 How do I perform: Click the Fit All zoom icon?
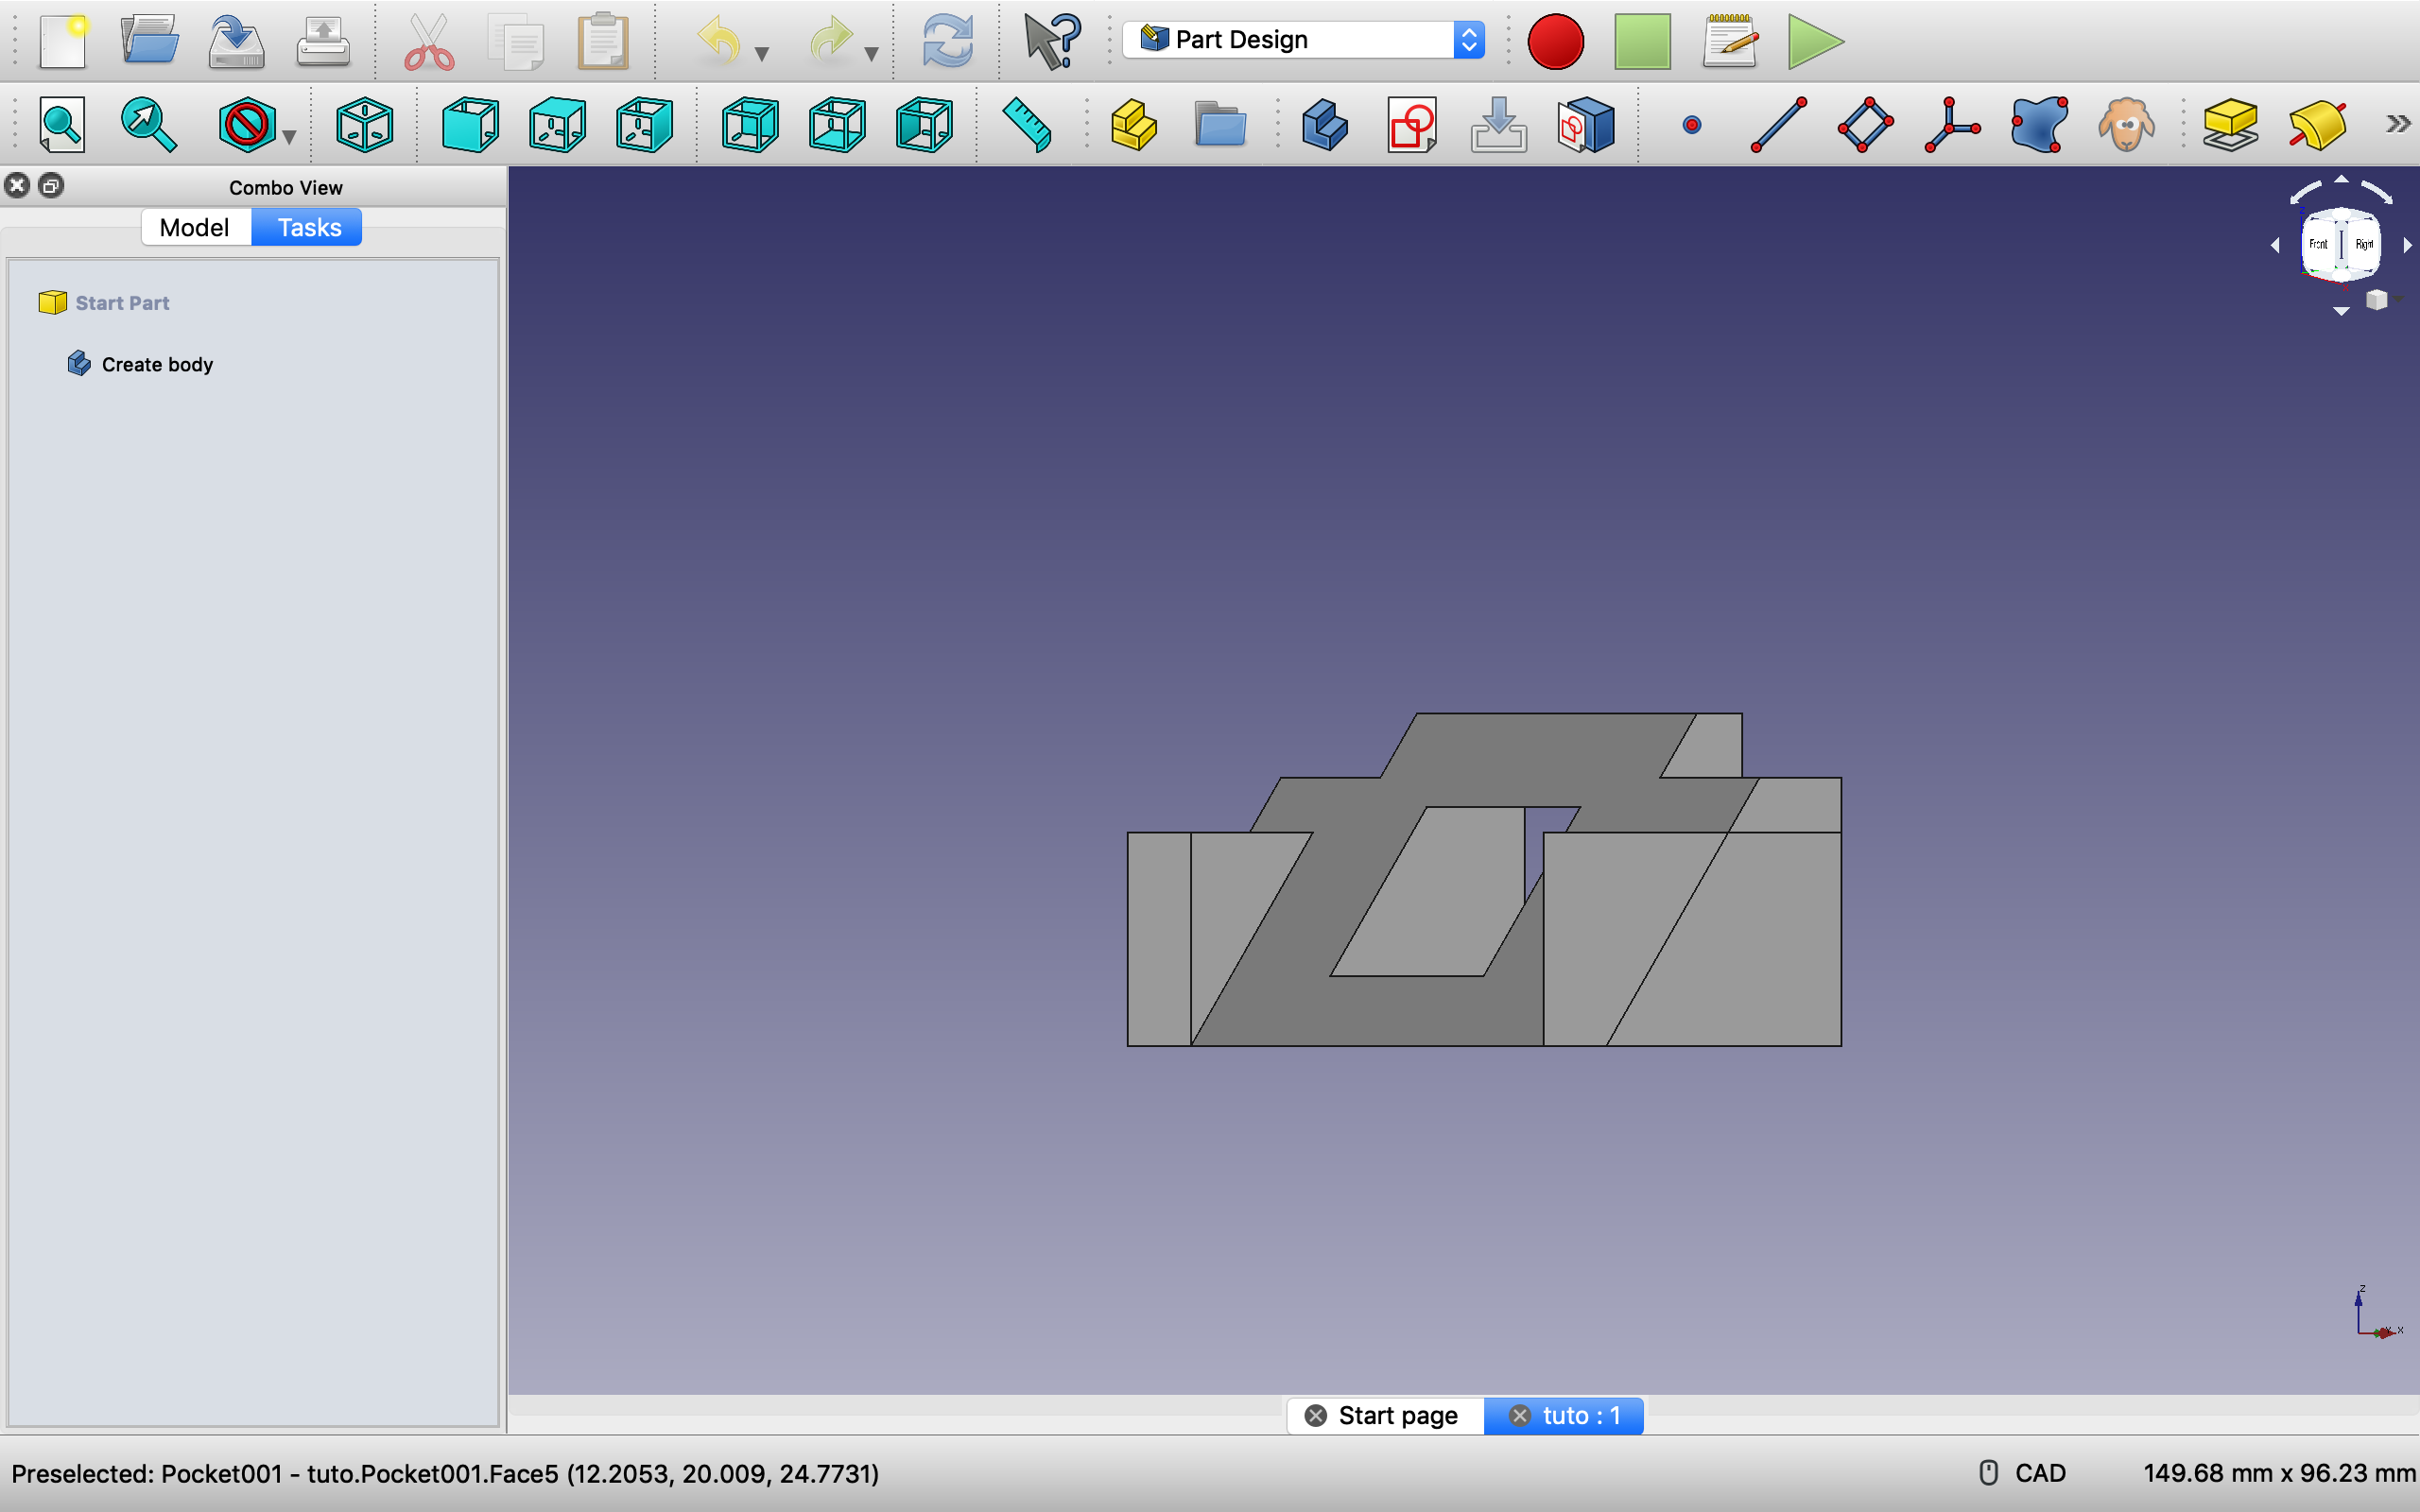tap(62, 125)
